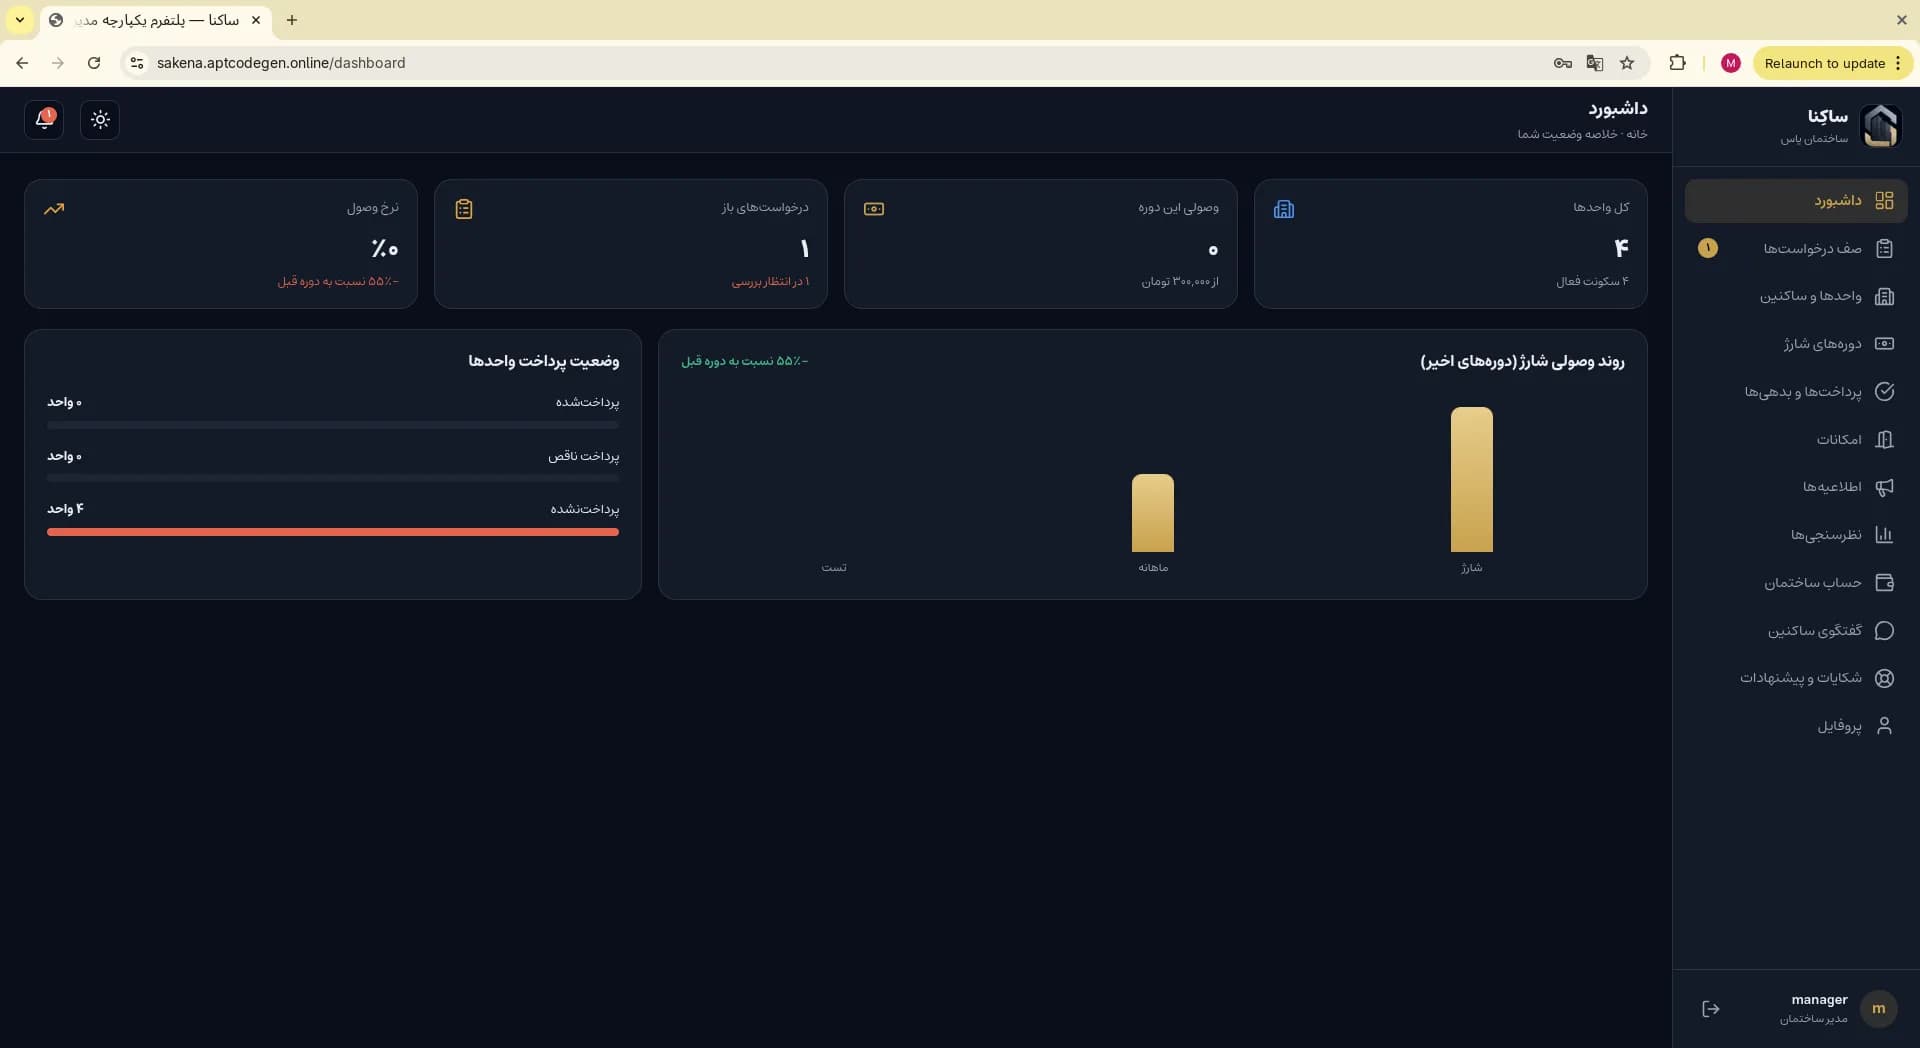Viewport: 1920px width, 1048px height.
Task: Click the نرخ وصول trend icon
Action: click(54, 209)
